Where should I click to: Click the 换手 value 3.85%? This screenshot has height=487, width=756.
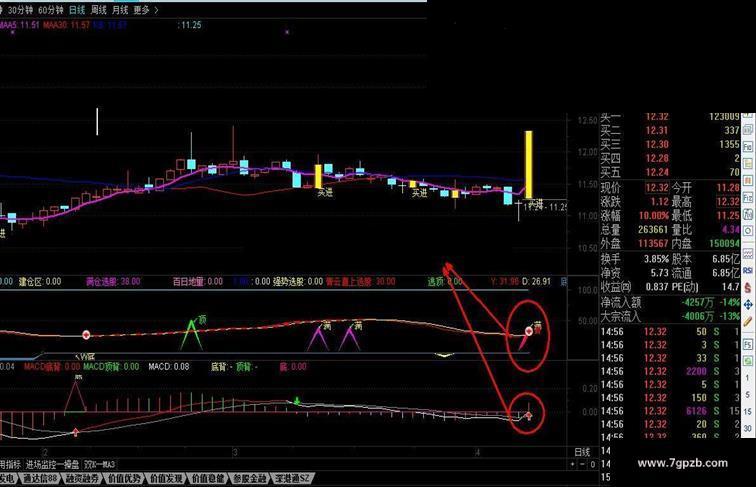click(x=656, y=259)
